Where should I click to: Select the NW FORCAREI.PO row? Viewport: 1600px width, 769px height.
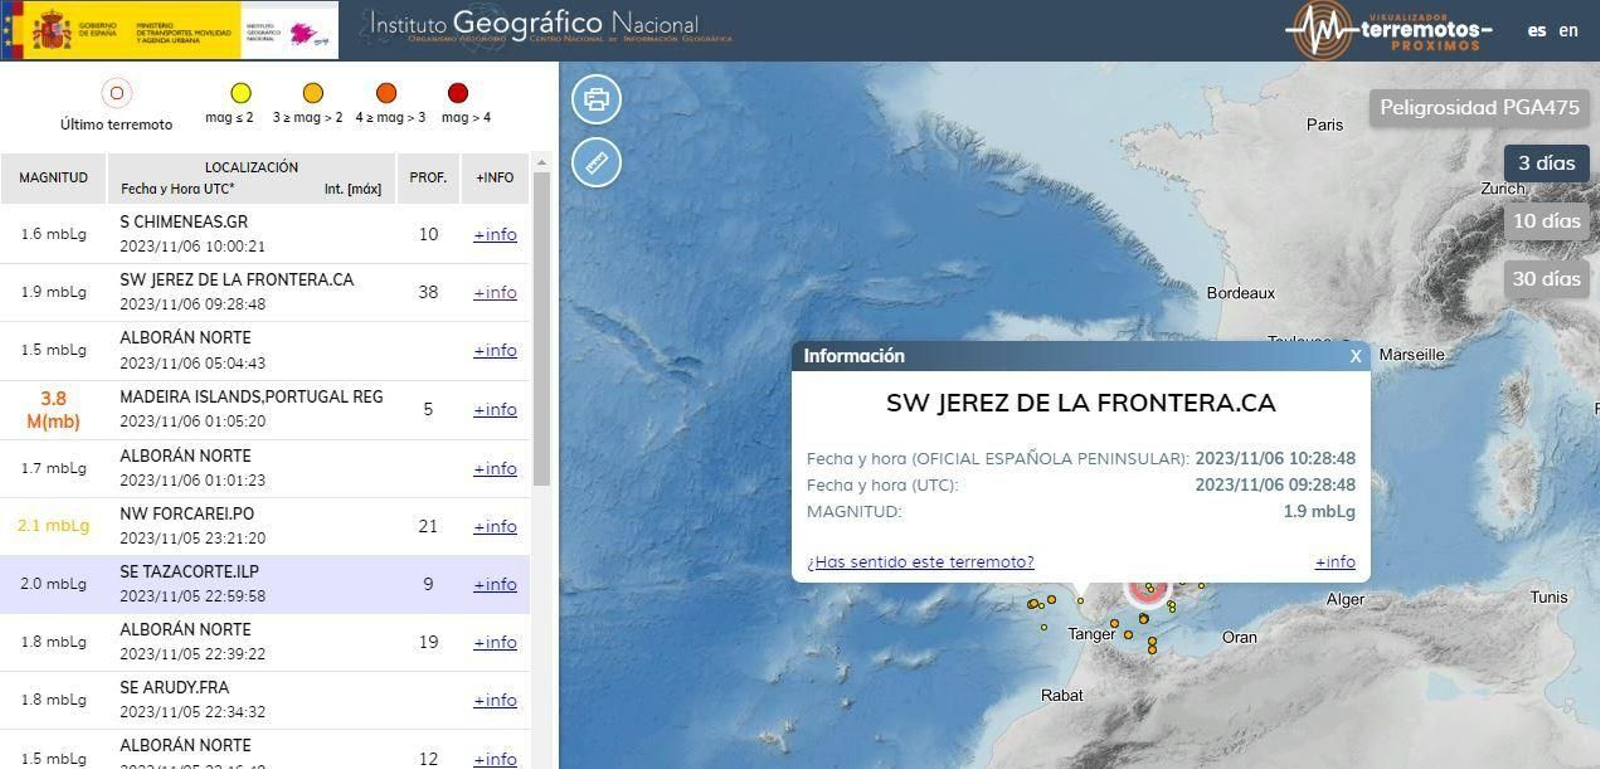point(265,526)
